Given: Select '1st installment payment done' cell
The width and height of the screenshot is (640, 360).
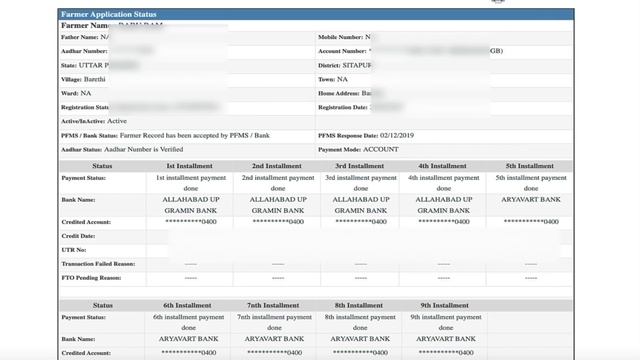Looking at the screenshot, I should tap(191, 183).
